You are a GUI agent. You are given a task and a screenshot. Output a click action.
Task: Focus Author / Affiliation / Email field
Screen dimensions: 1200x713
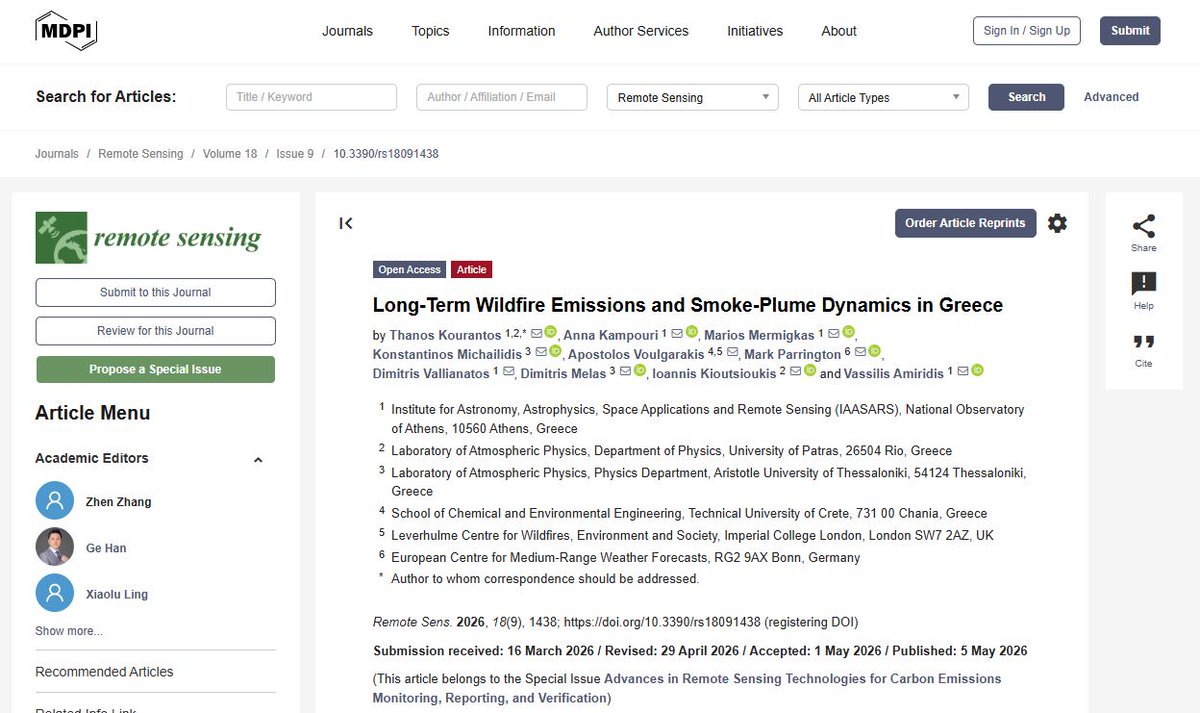pos(501,97)
